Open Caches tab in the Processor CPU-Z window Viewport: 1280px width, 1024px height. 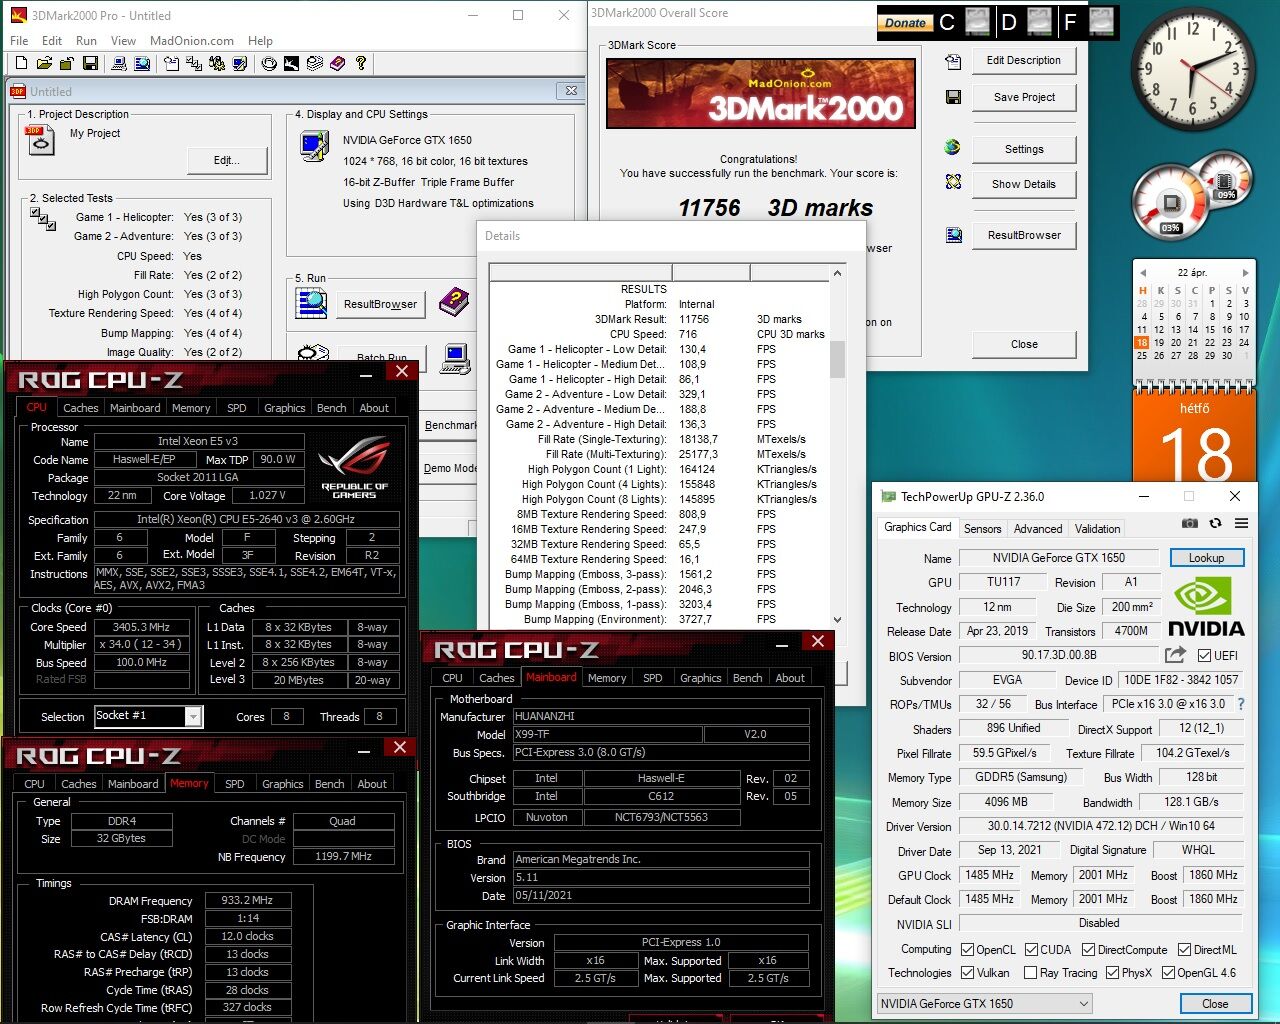pos(81,408)
